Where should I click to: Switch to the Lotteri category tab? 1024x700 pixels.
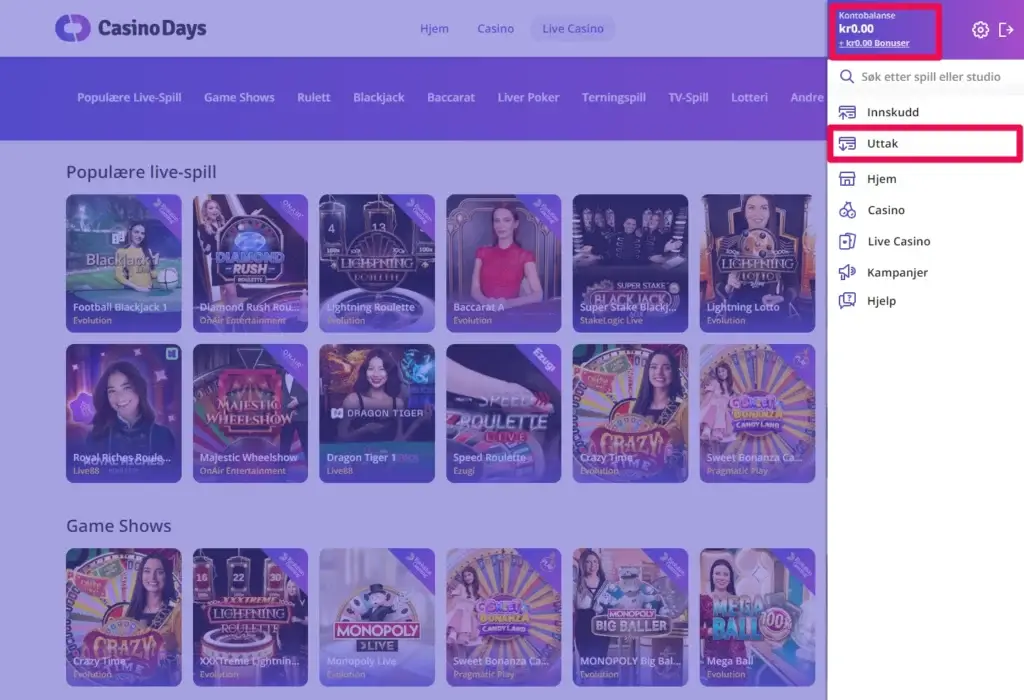(749, 97)
